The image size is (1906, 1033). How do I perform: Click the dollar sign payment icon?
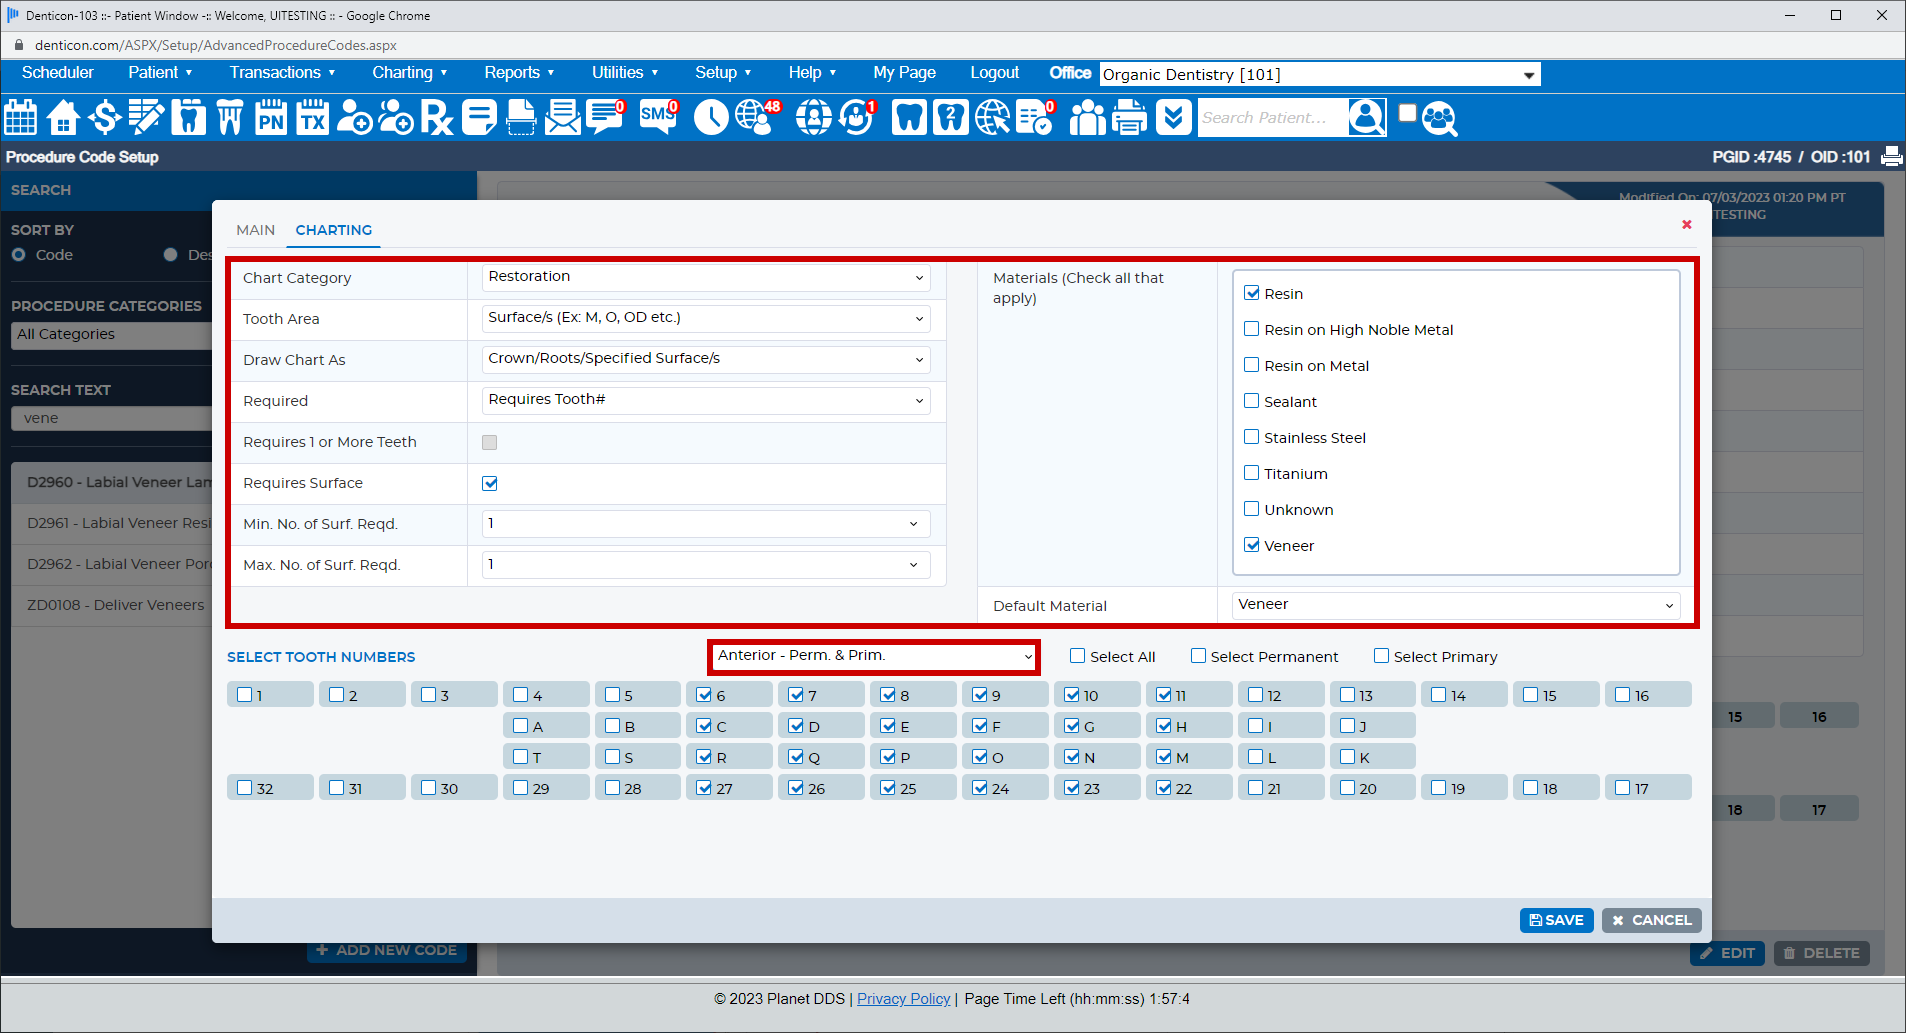(103, 117)
